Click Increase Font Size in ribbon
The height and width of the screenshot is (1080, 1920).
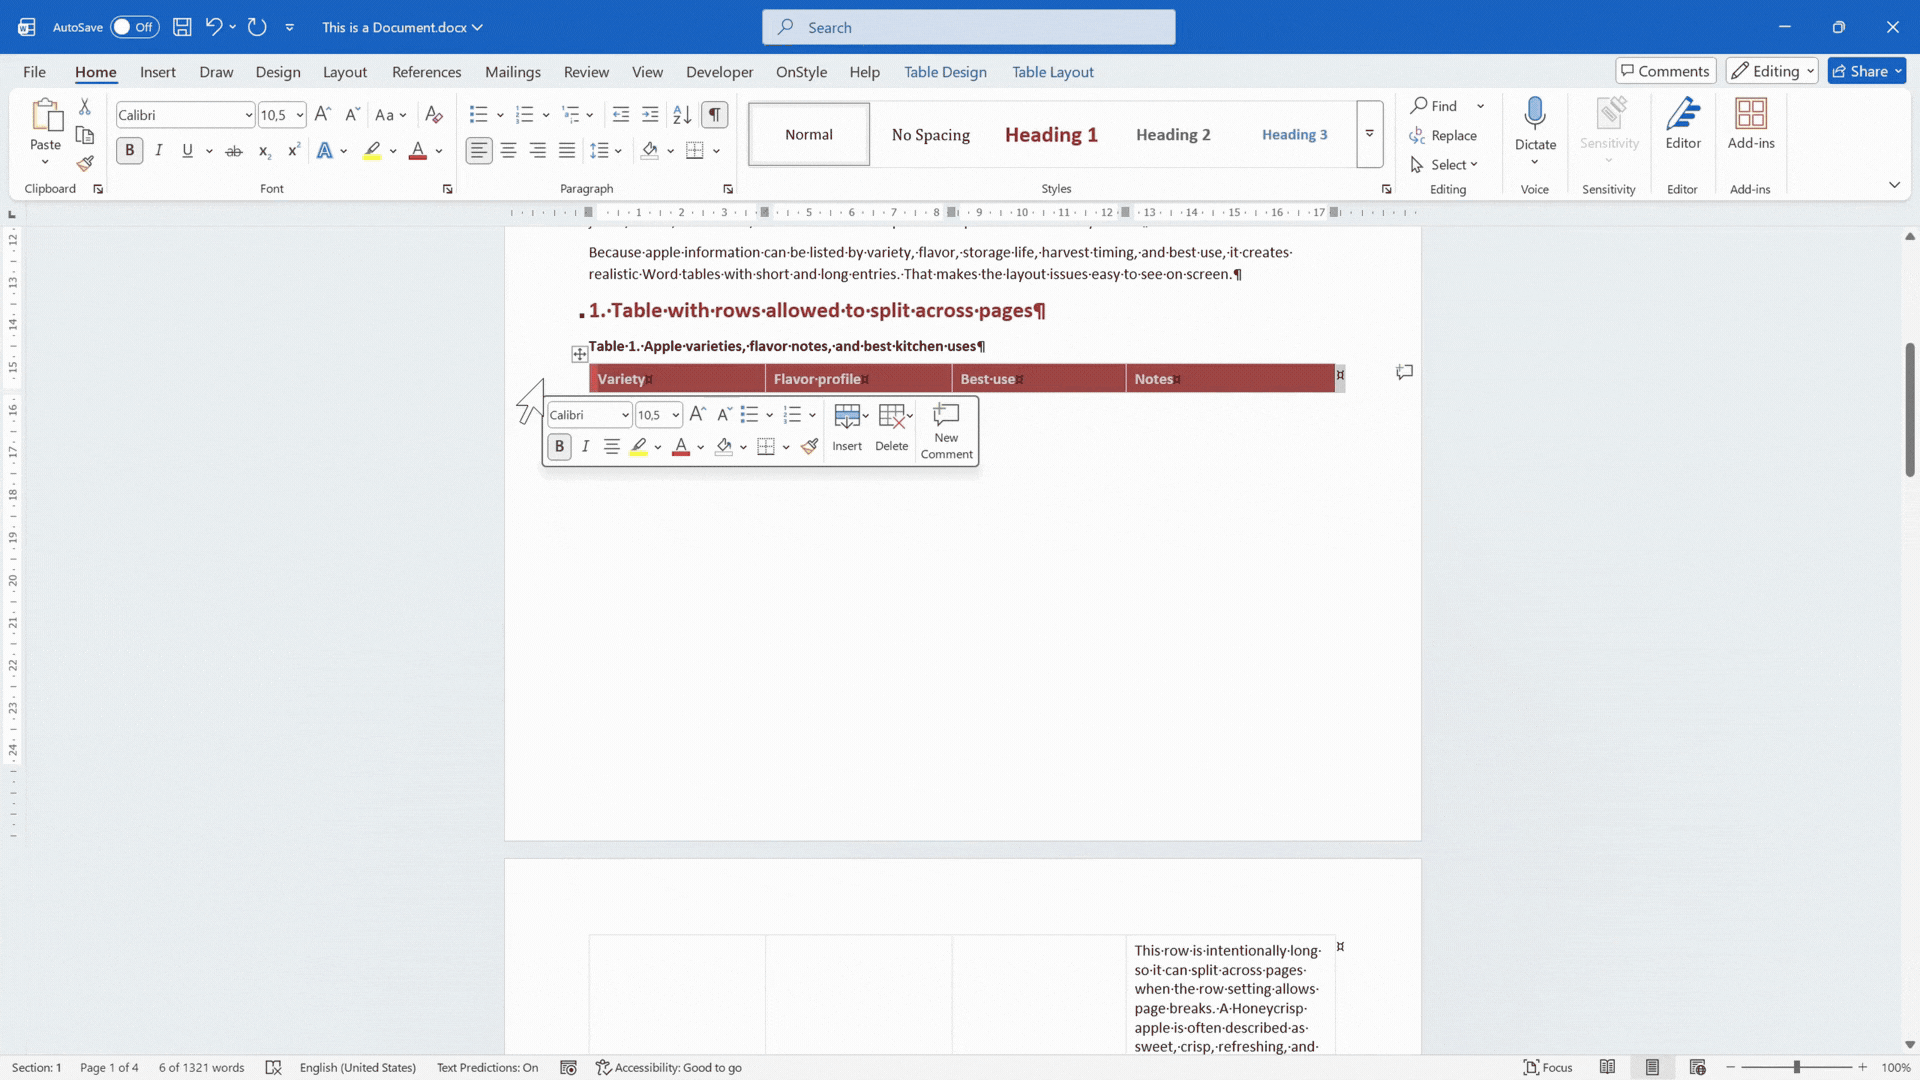[323, 115]
